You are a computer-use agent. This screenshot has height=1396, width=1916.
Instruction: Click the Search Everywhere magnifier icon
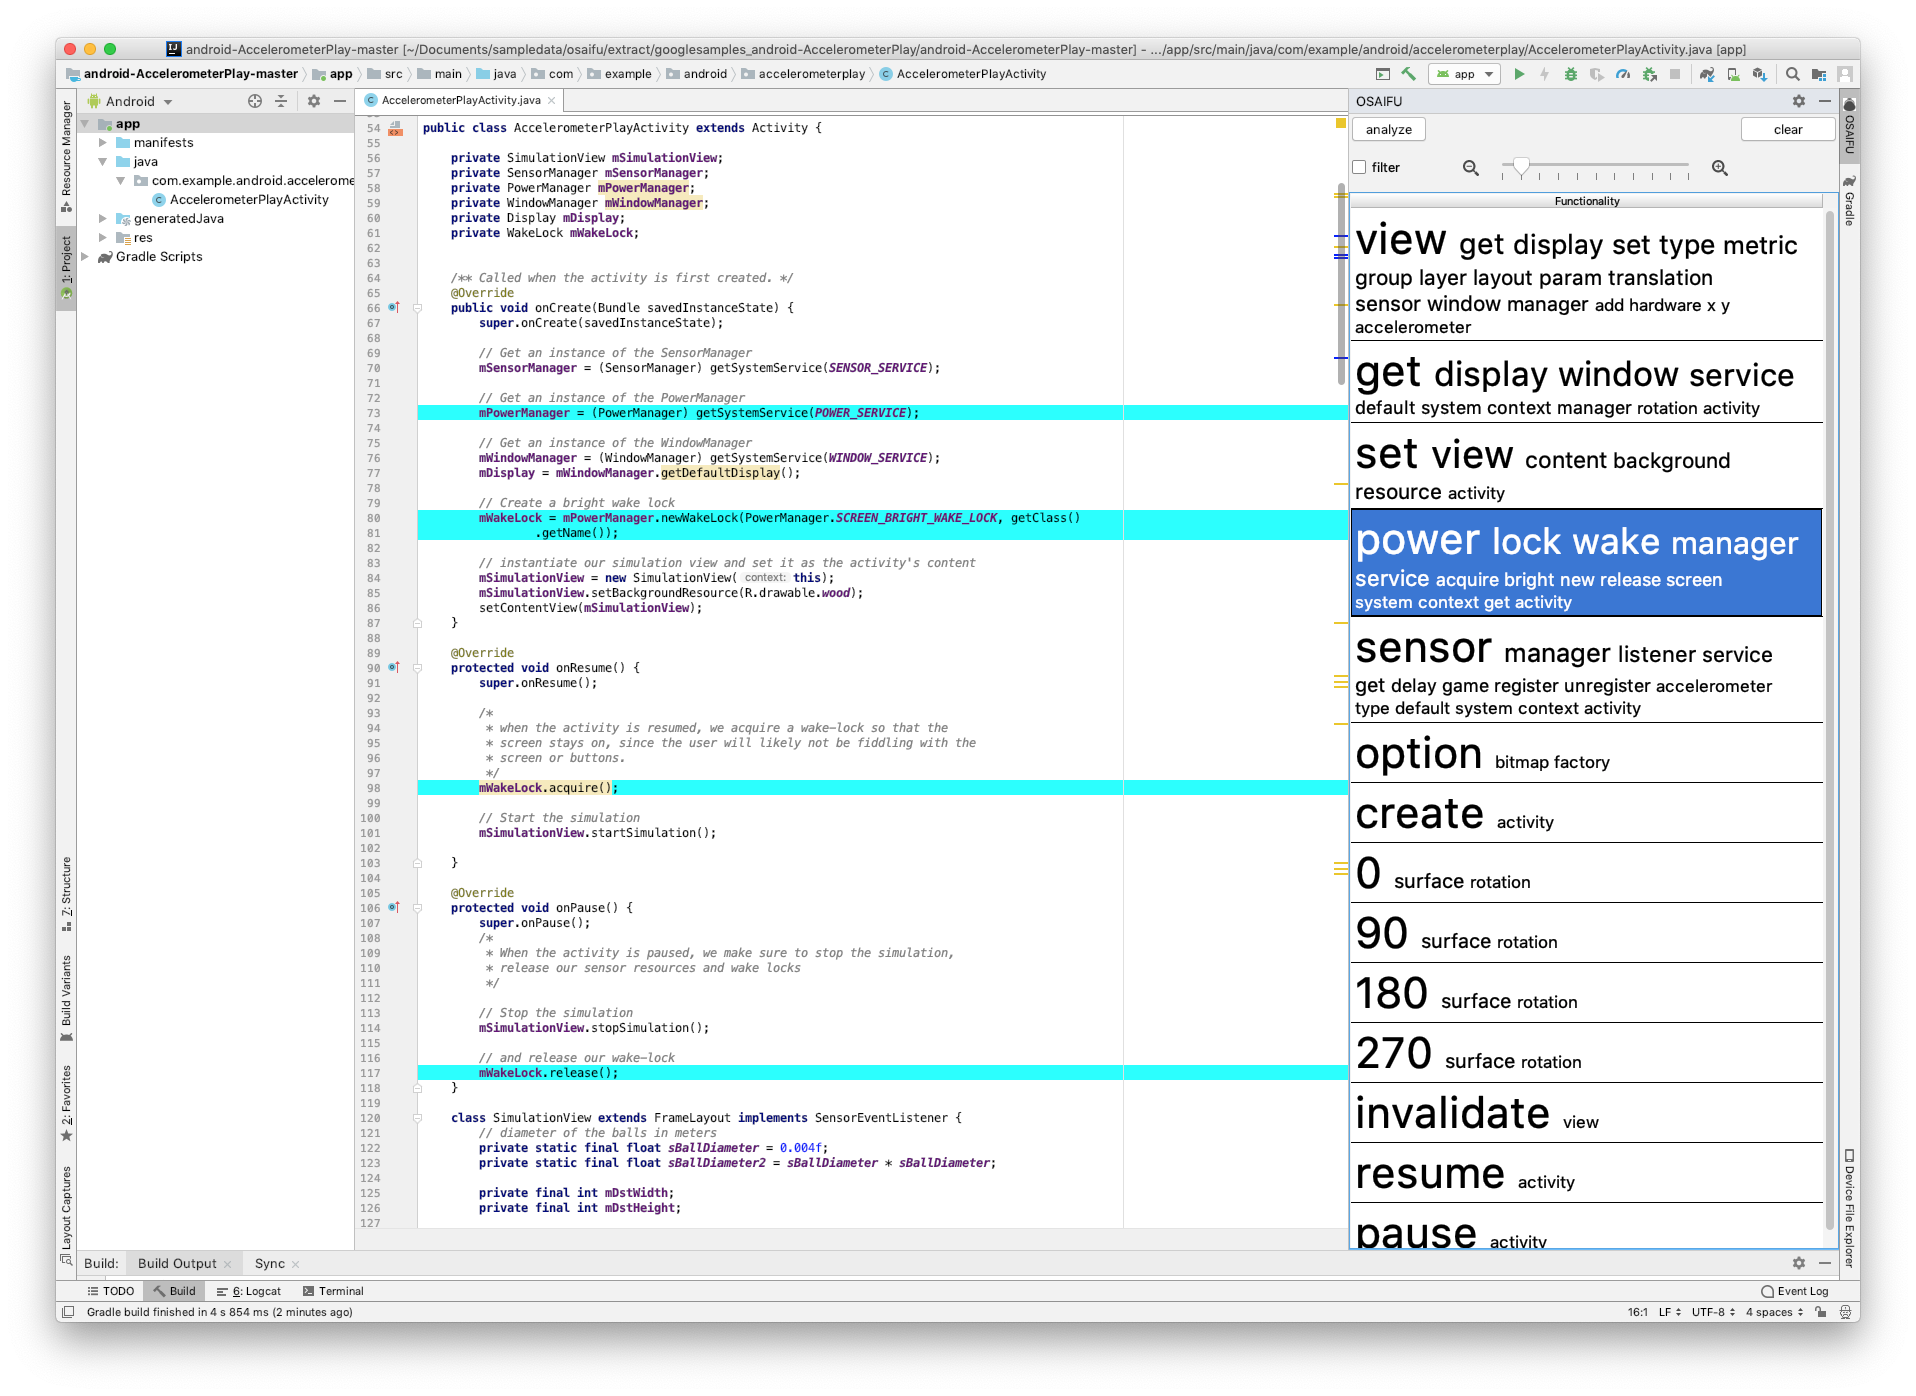[x=1793, y=74]
